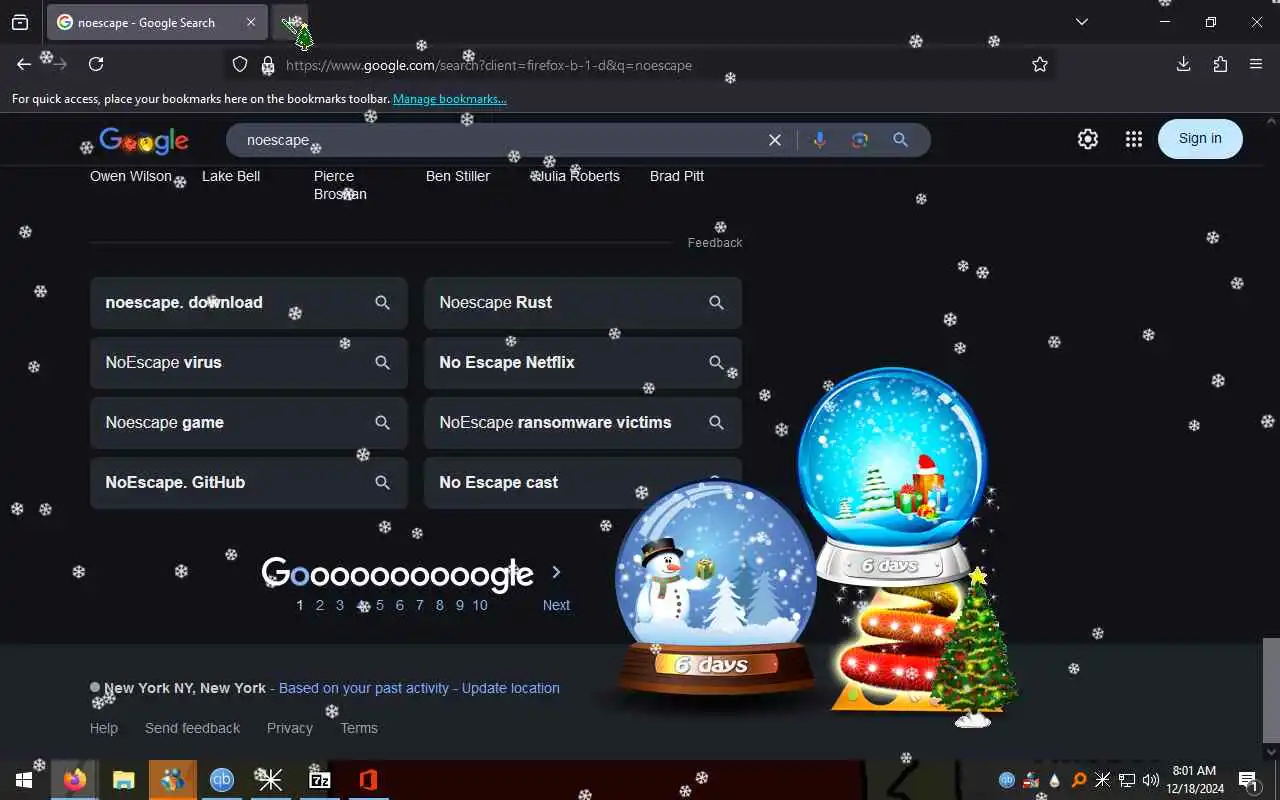Search related query Noescape Rust

coord(583,303)
